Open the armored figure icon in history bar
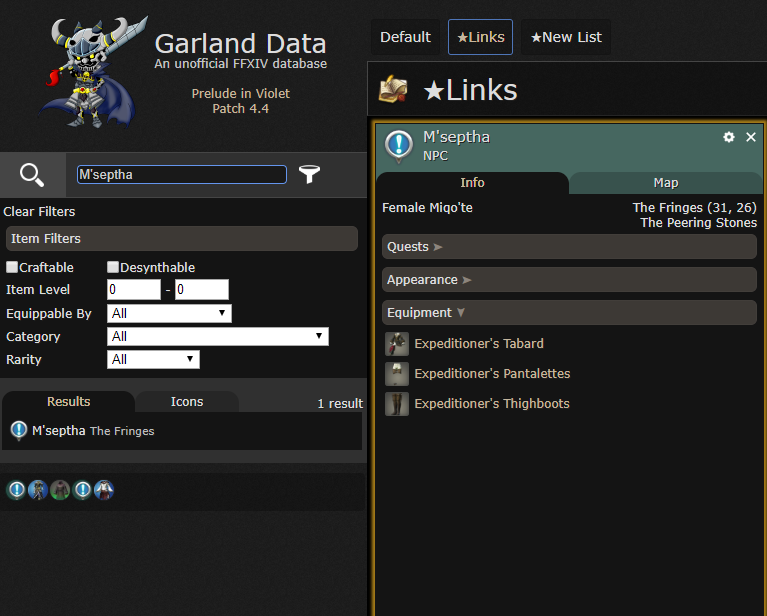767x616 pixels. tap(38, 490)
